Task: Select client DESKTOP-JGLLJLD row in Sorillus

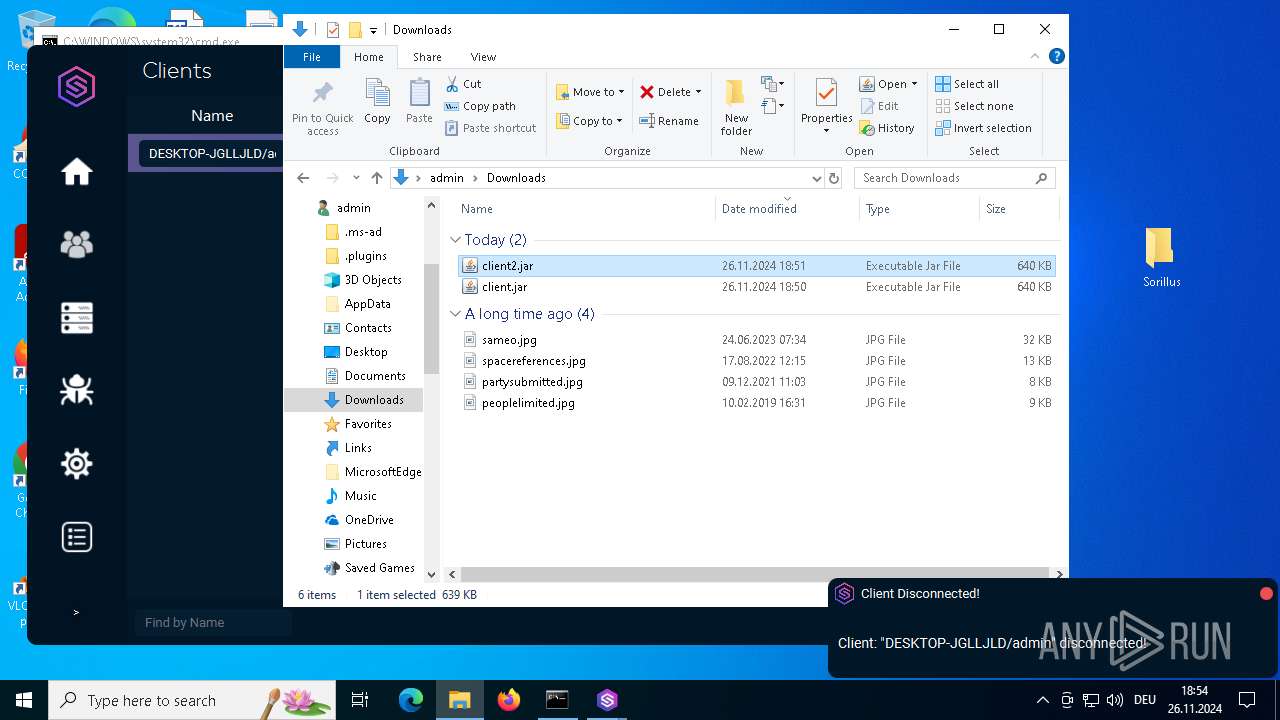Action: click(x=207, y=153)
